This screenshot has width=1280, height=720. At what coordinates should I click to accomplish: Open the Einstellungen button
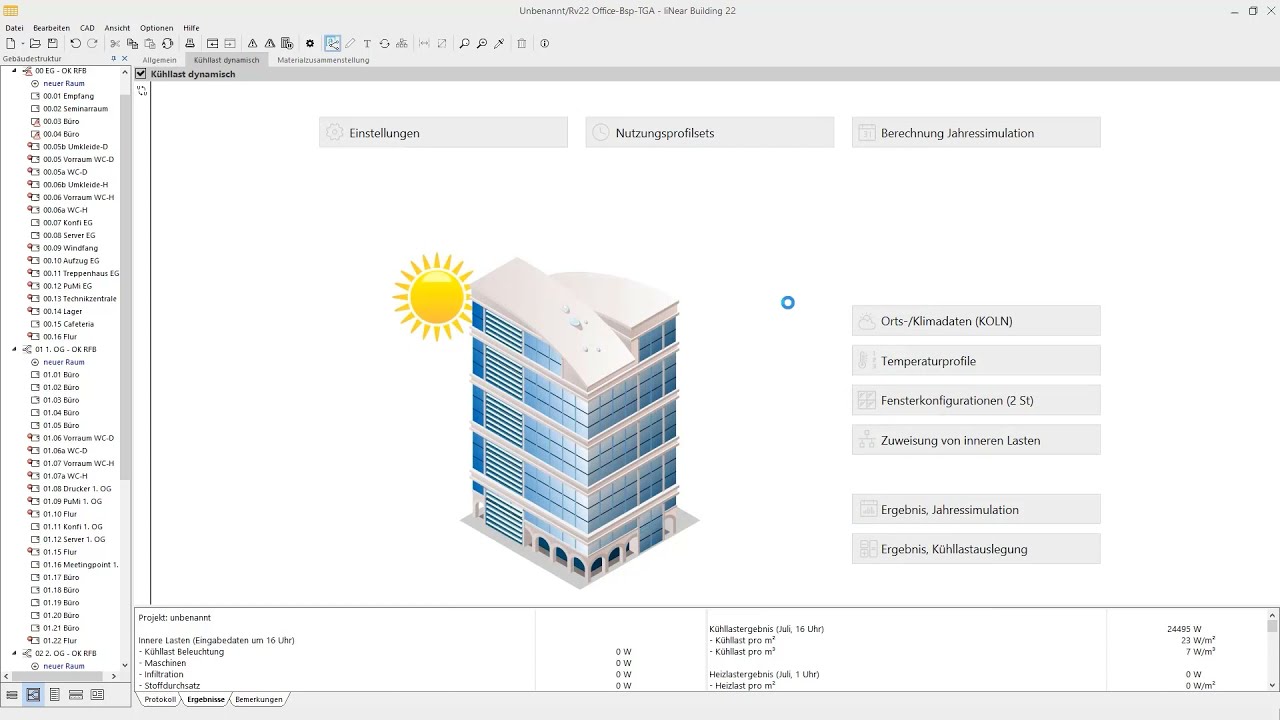[443, 133]
